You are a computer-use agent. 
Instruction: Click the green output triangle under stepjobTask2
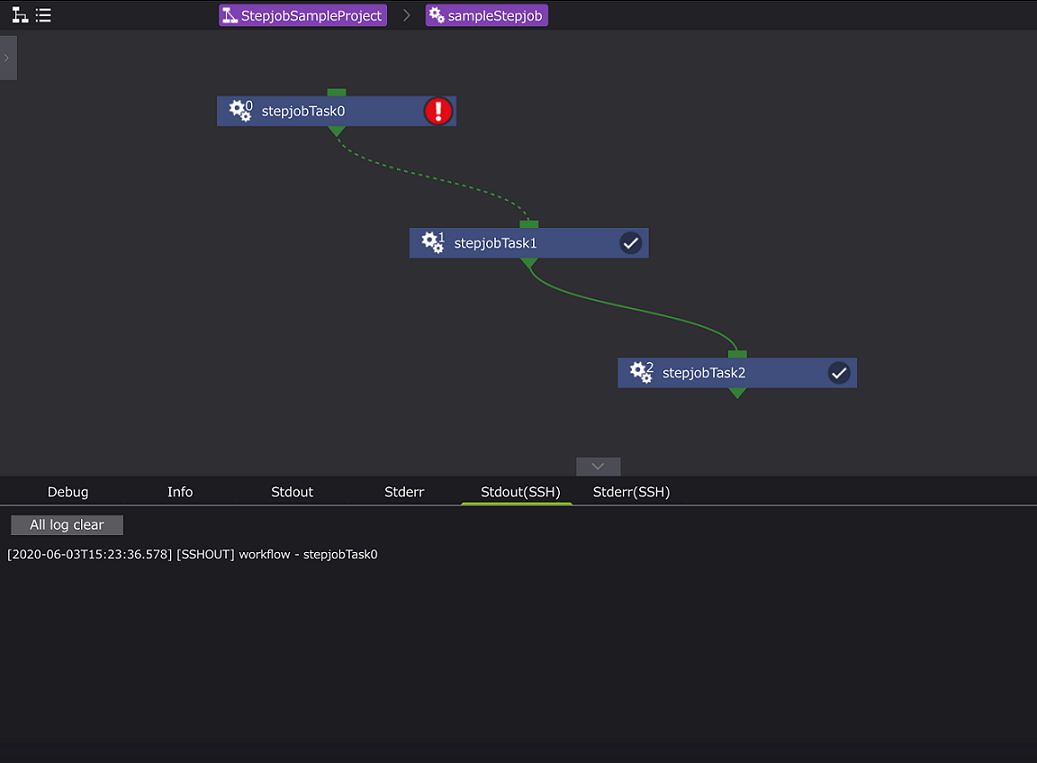[737, 393]
